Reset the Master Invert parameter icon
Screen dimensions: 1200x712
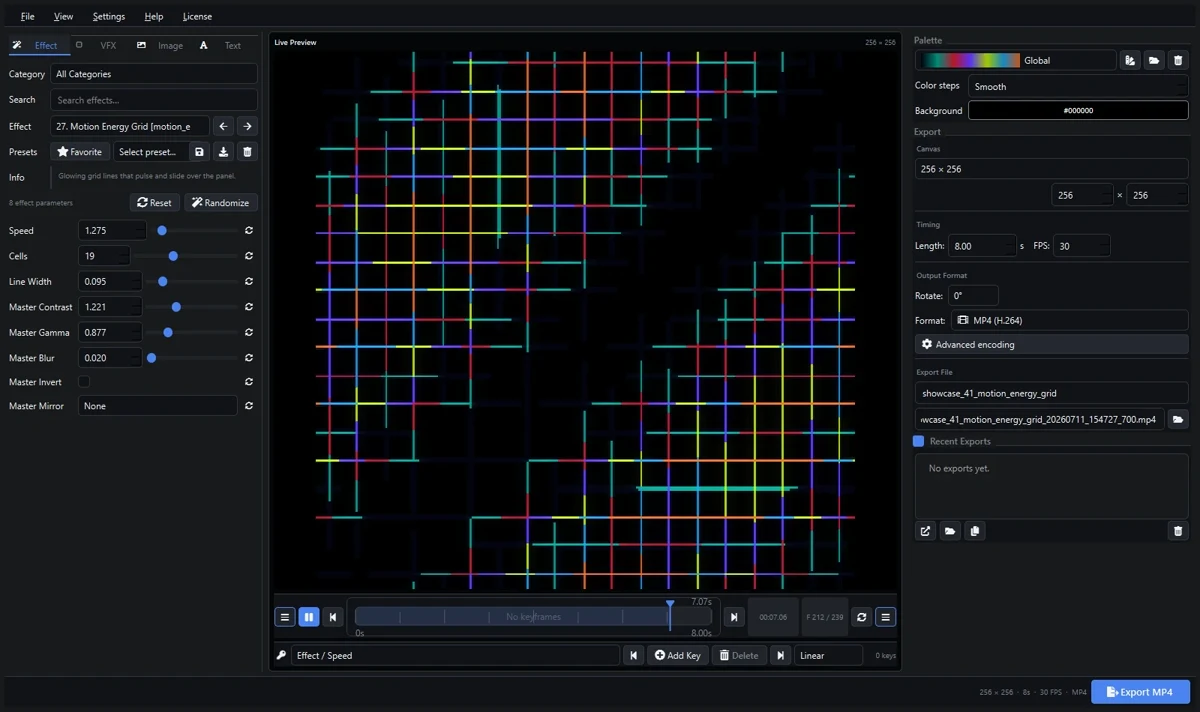(249, 382)
